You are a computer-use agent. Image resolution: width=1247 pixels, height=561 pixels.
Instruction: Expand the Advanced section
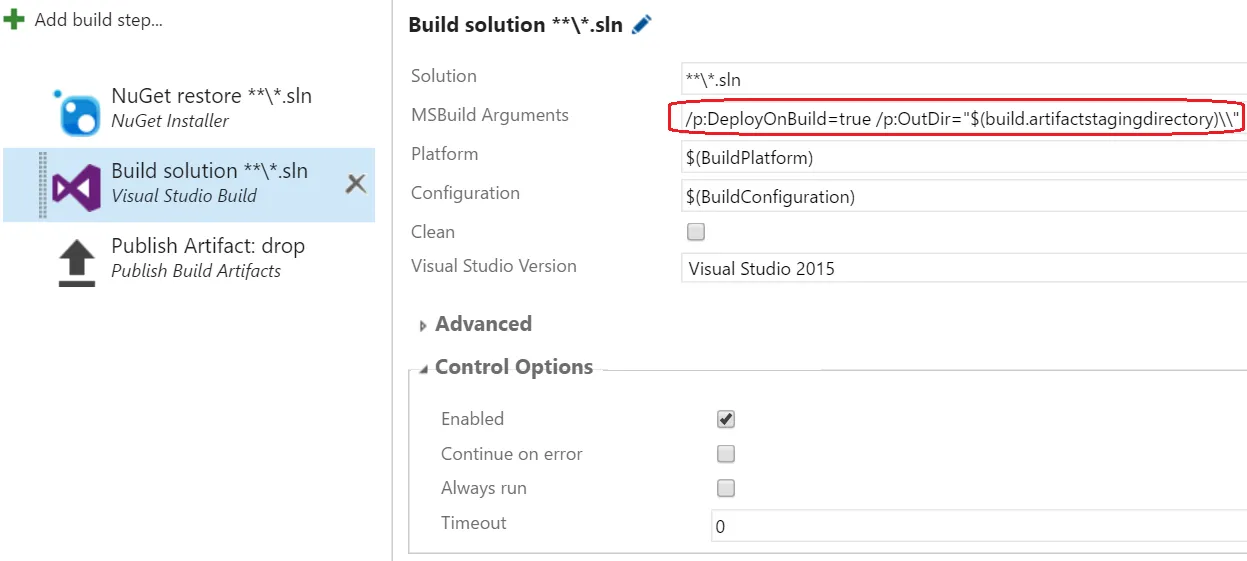pyautogui.click(x=423, y=325)
